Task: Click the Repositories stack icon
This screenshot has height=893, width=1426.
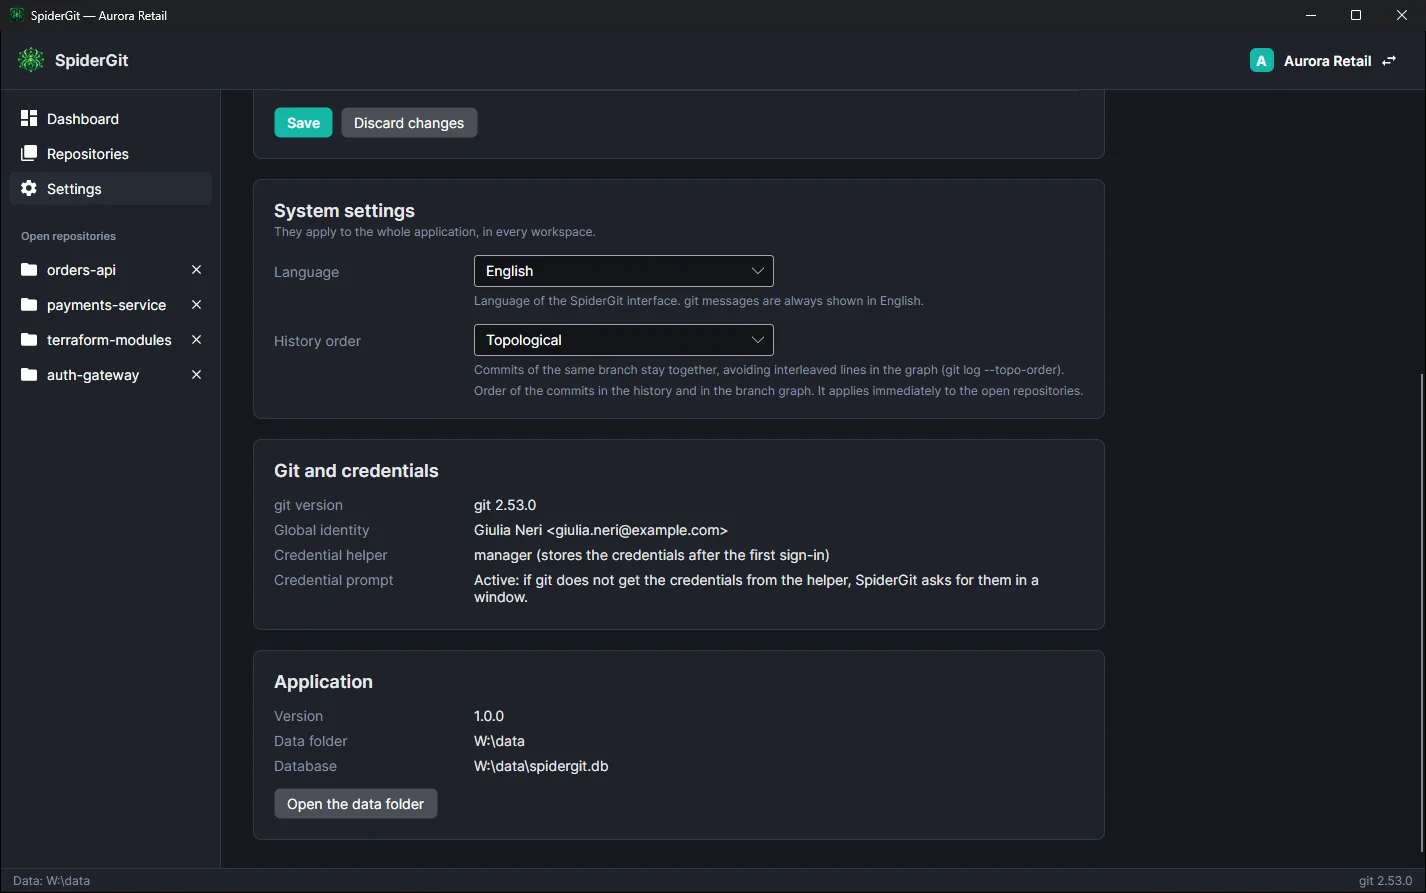Action: [x=29, y=153]
